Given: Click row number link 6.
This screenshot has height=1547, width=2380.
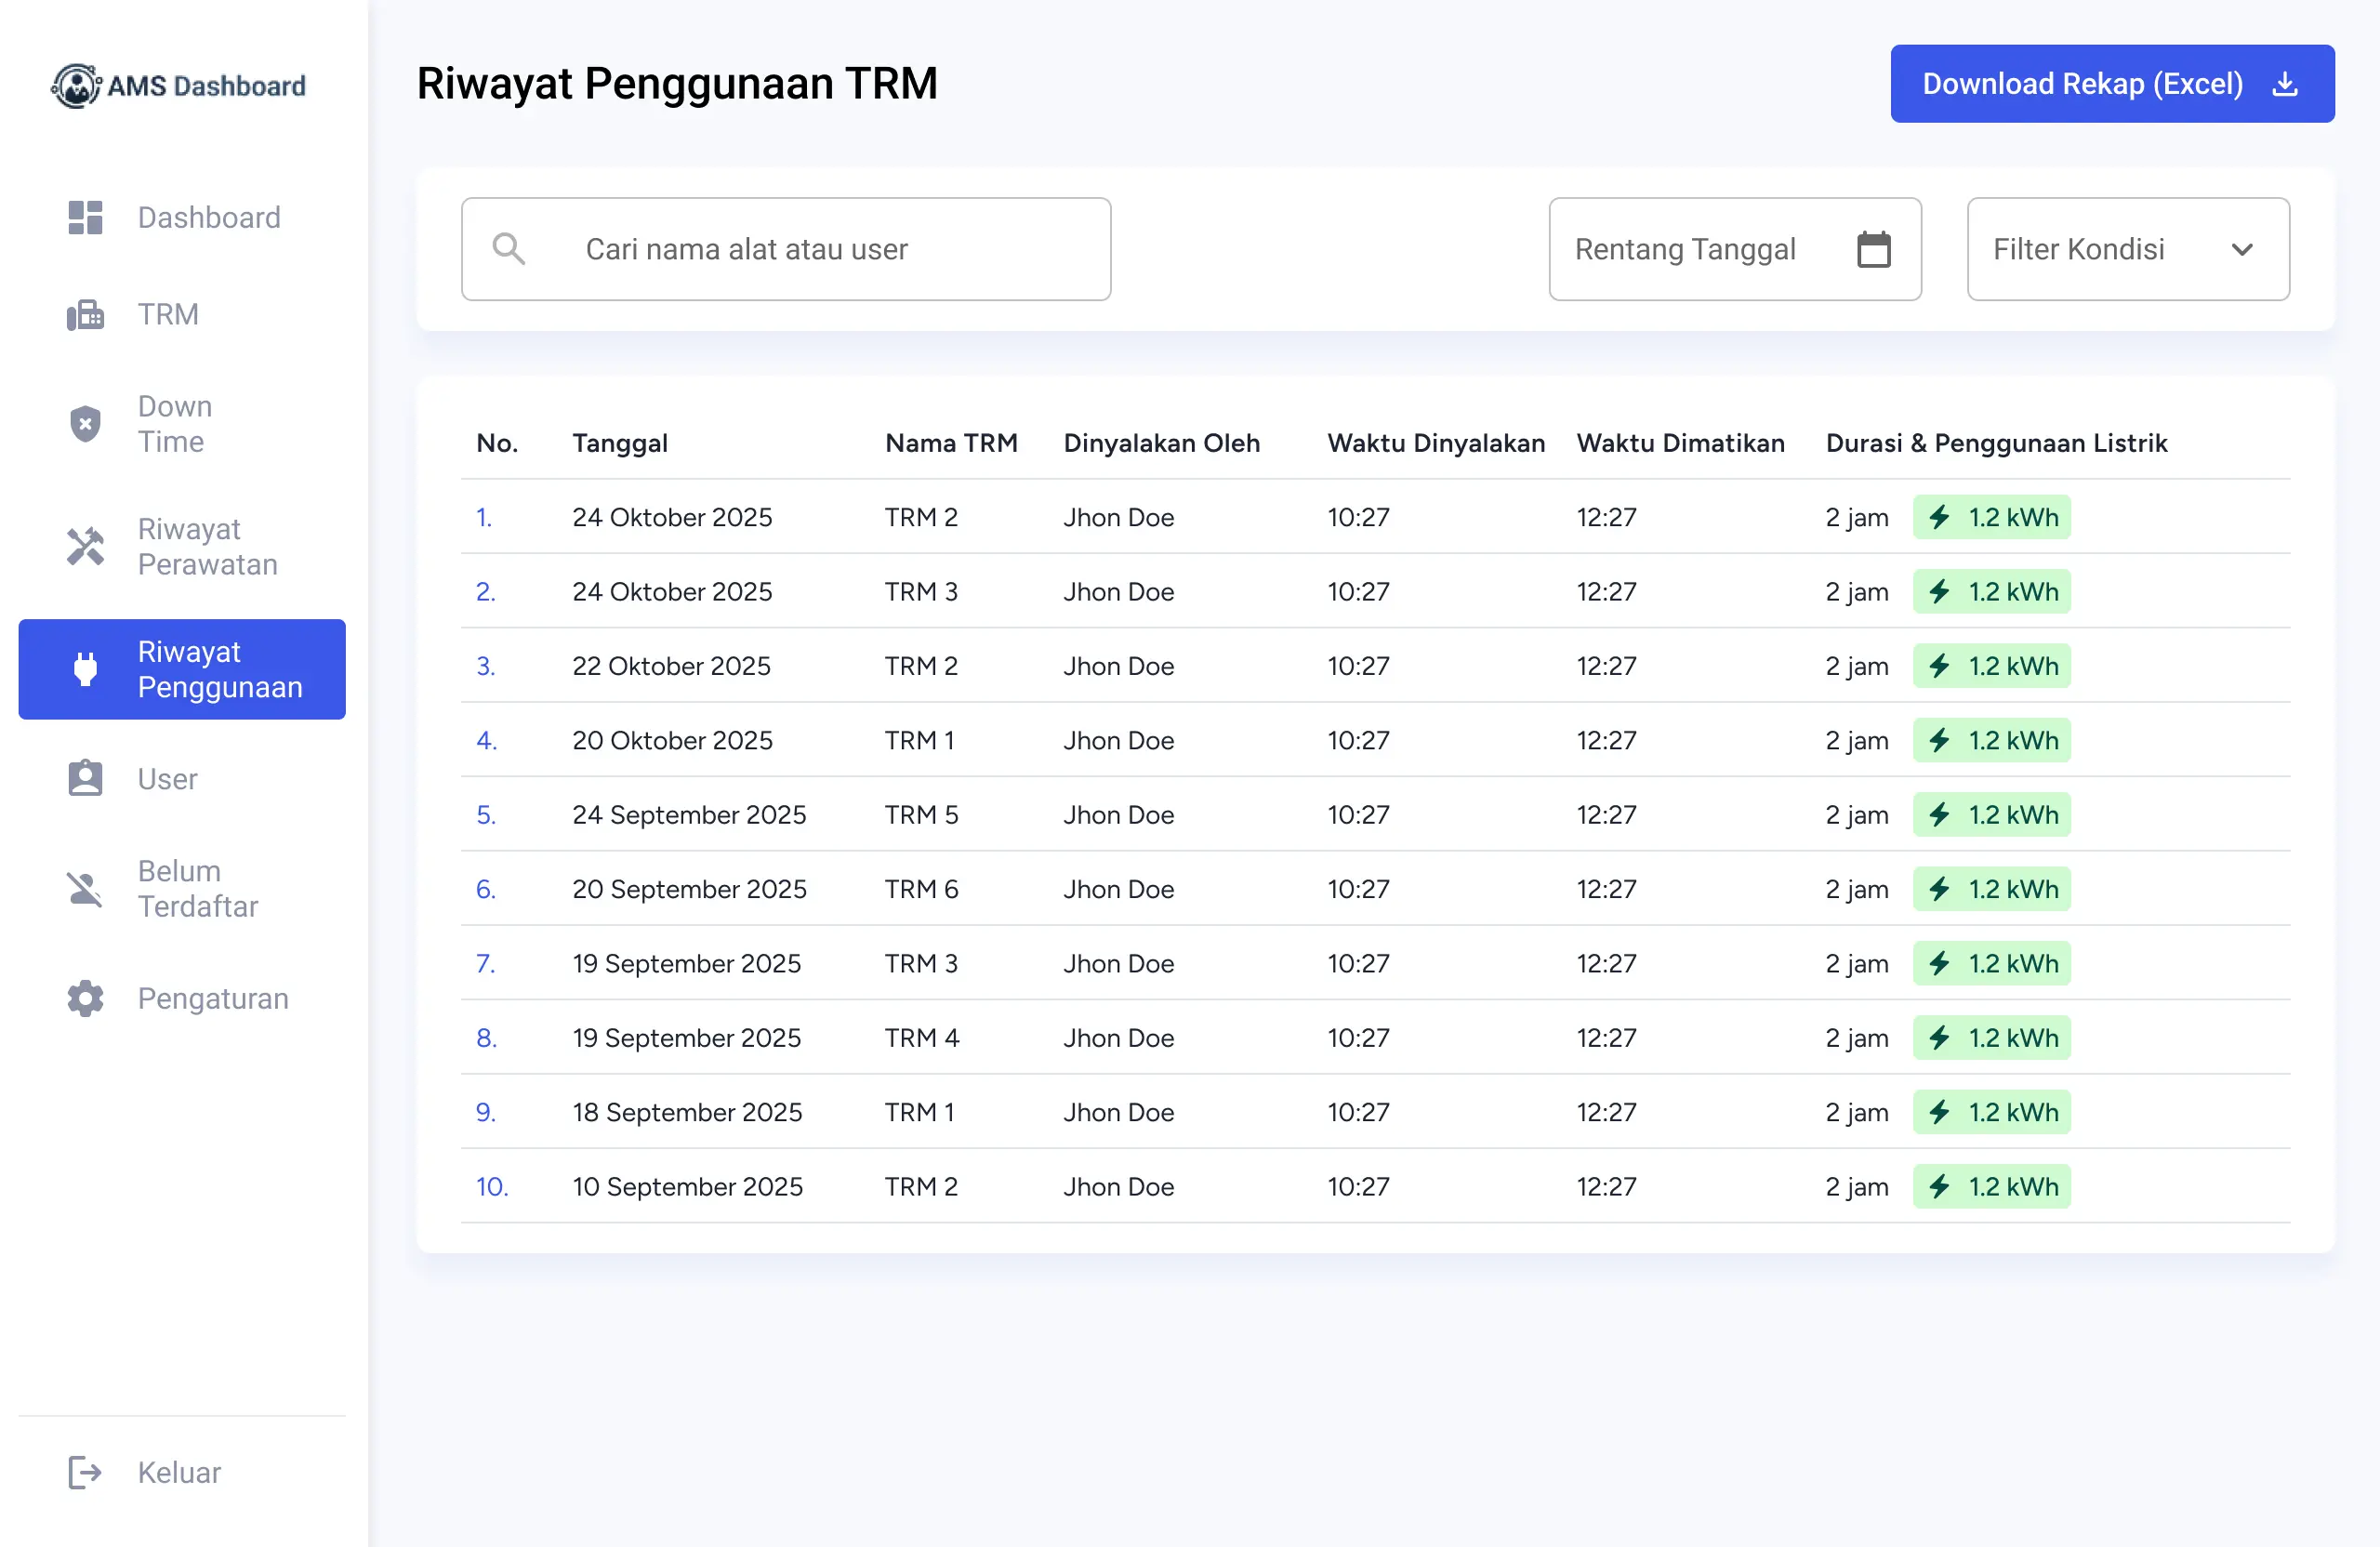Looking at the screenshot, I should click(x=485, y=889).
